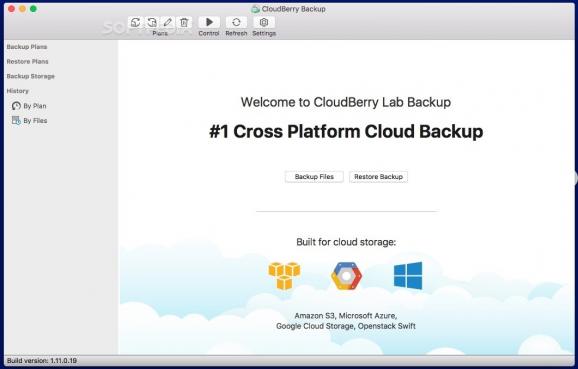Open Settings from the toolbar

[264, 22]
